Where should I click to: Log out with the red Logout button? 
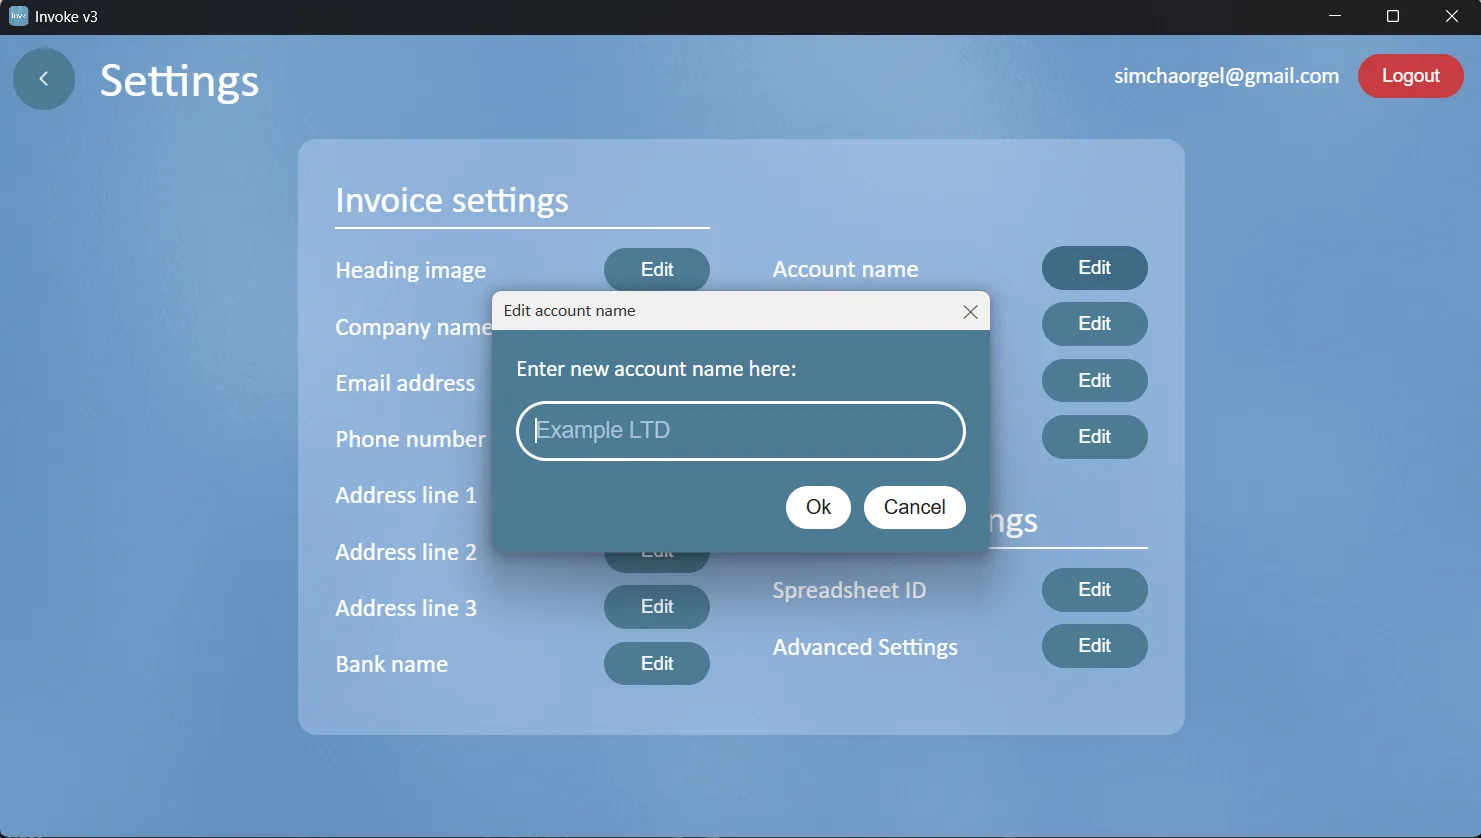pos(1410,76)
